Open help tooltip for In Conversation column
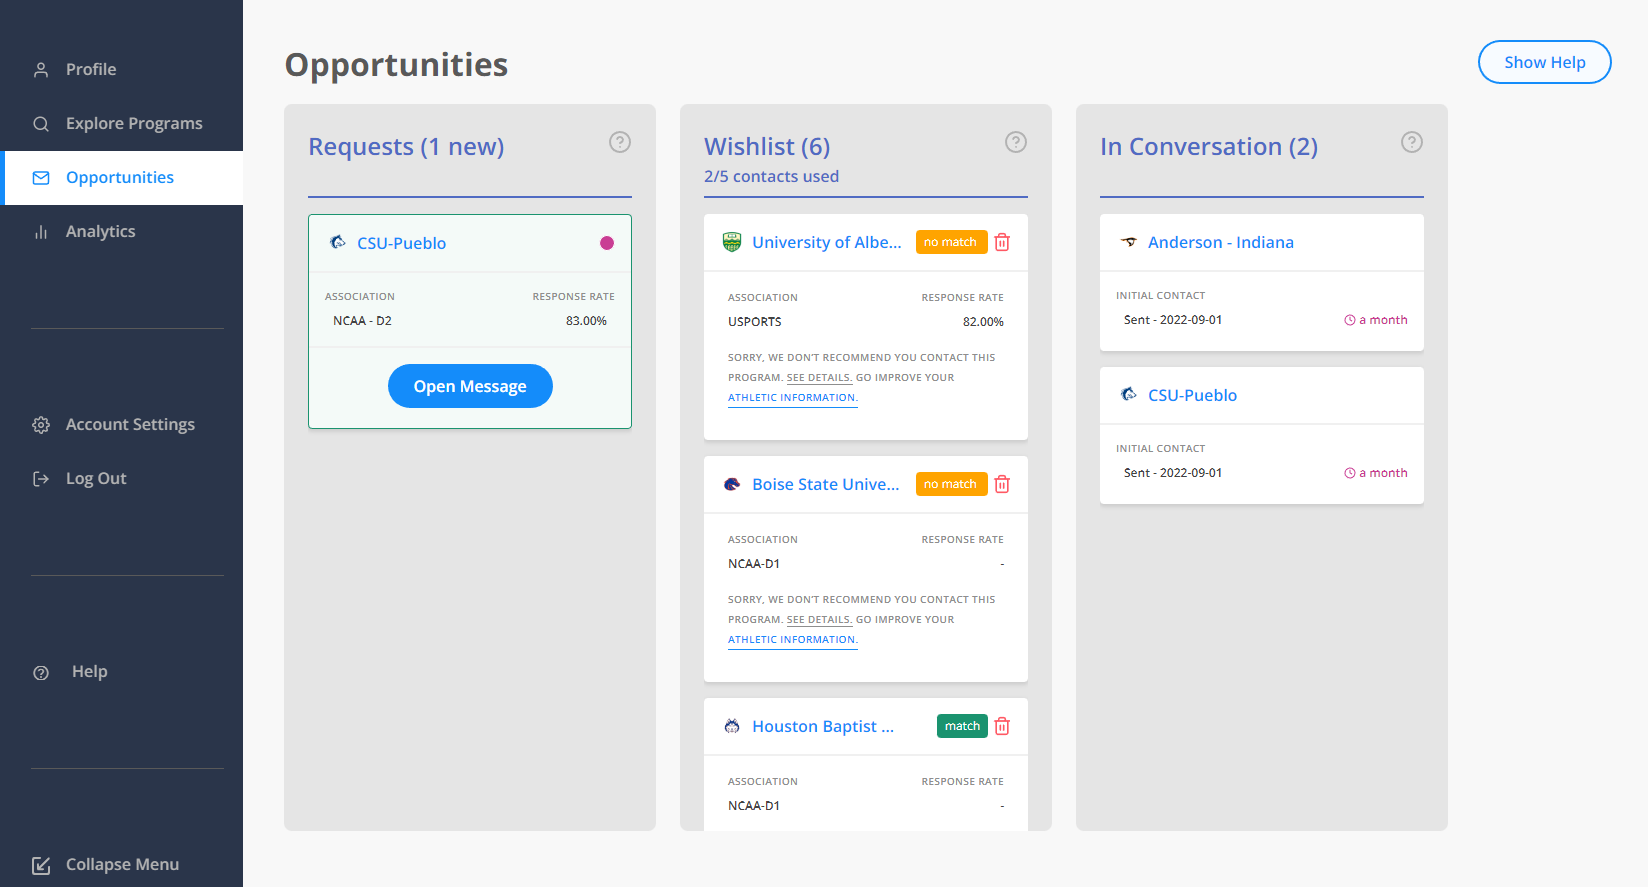 [1412, 142]
